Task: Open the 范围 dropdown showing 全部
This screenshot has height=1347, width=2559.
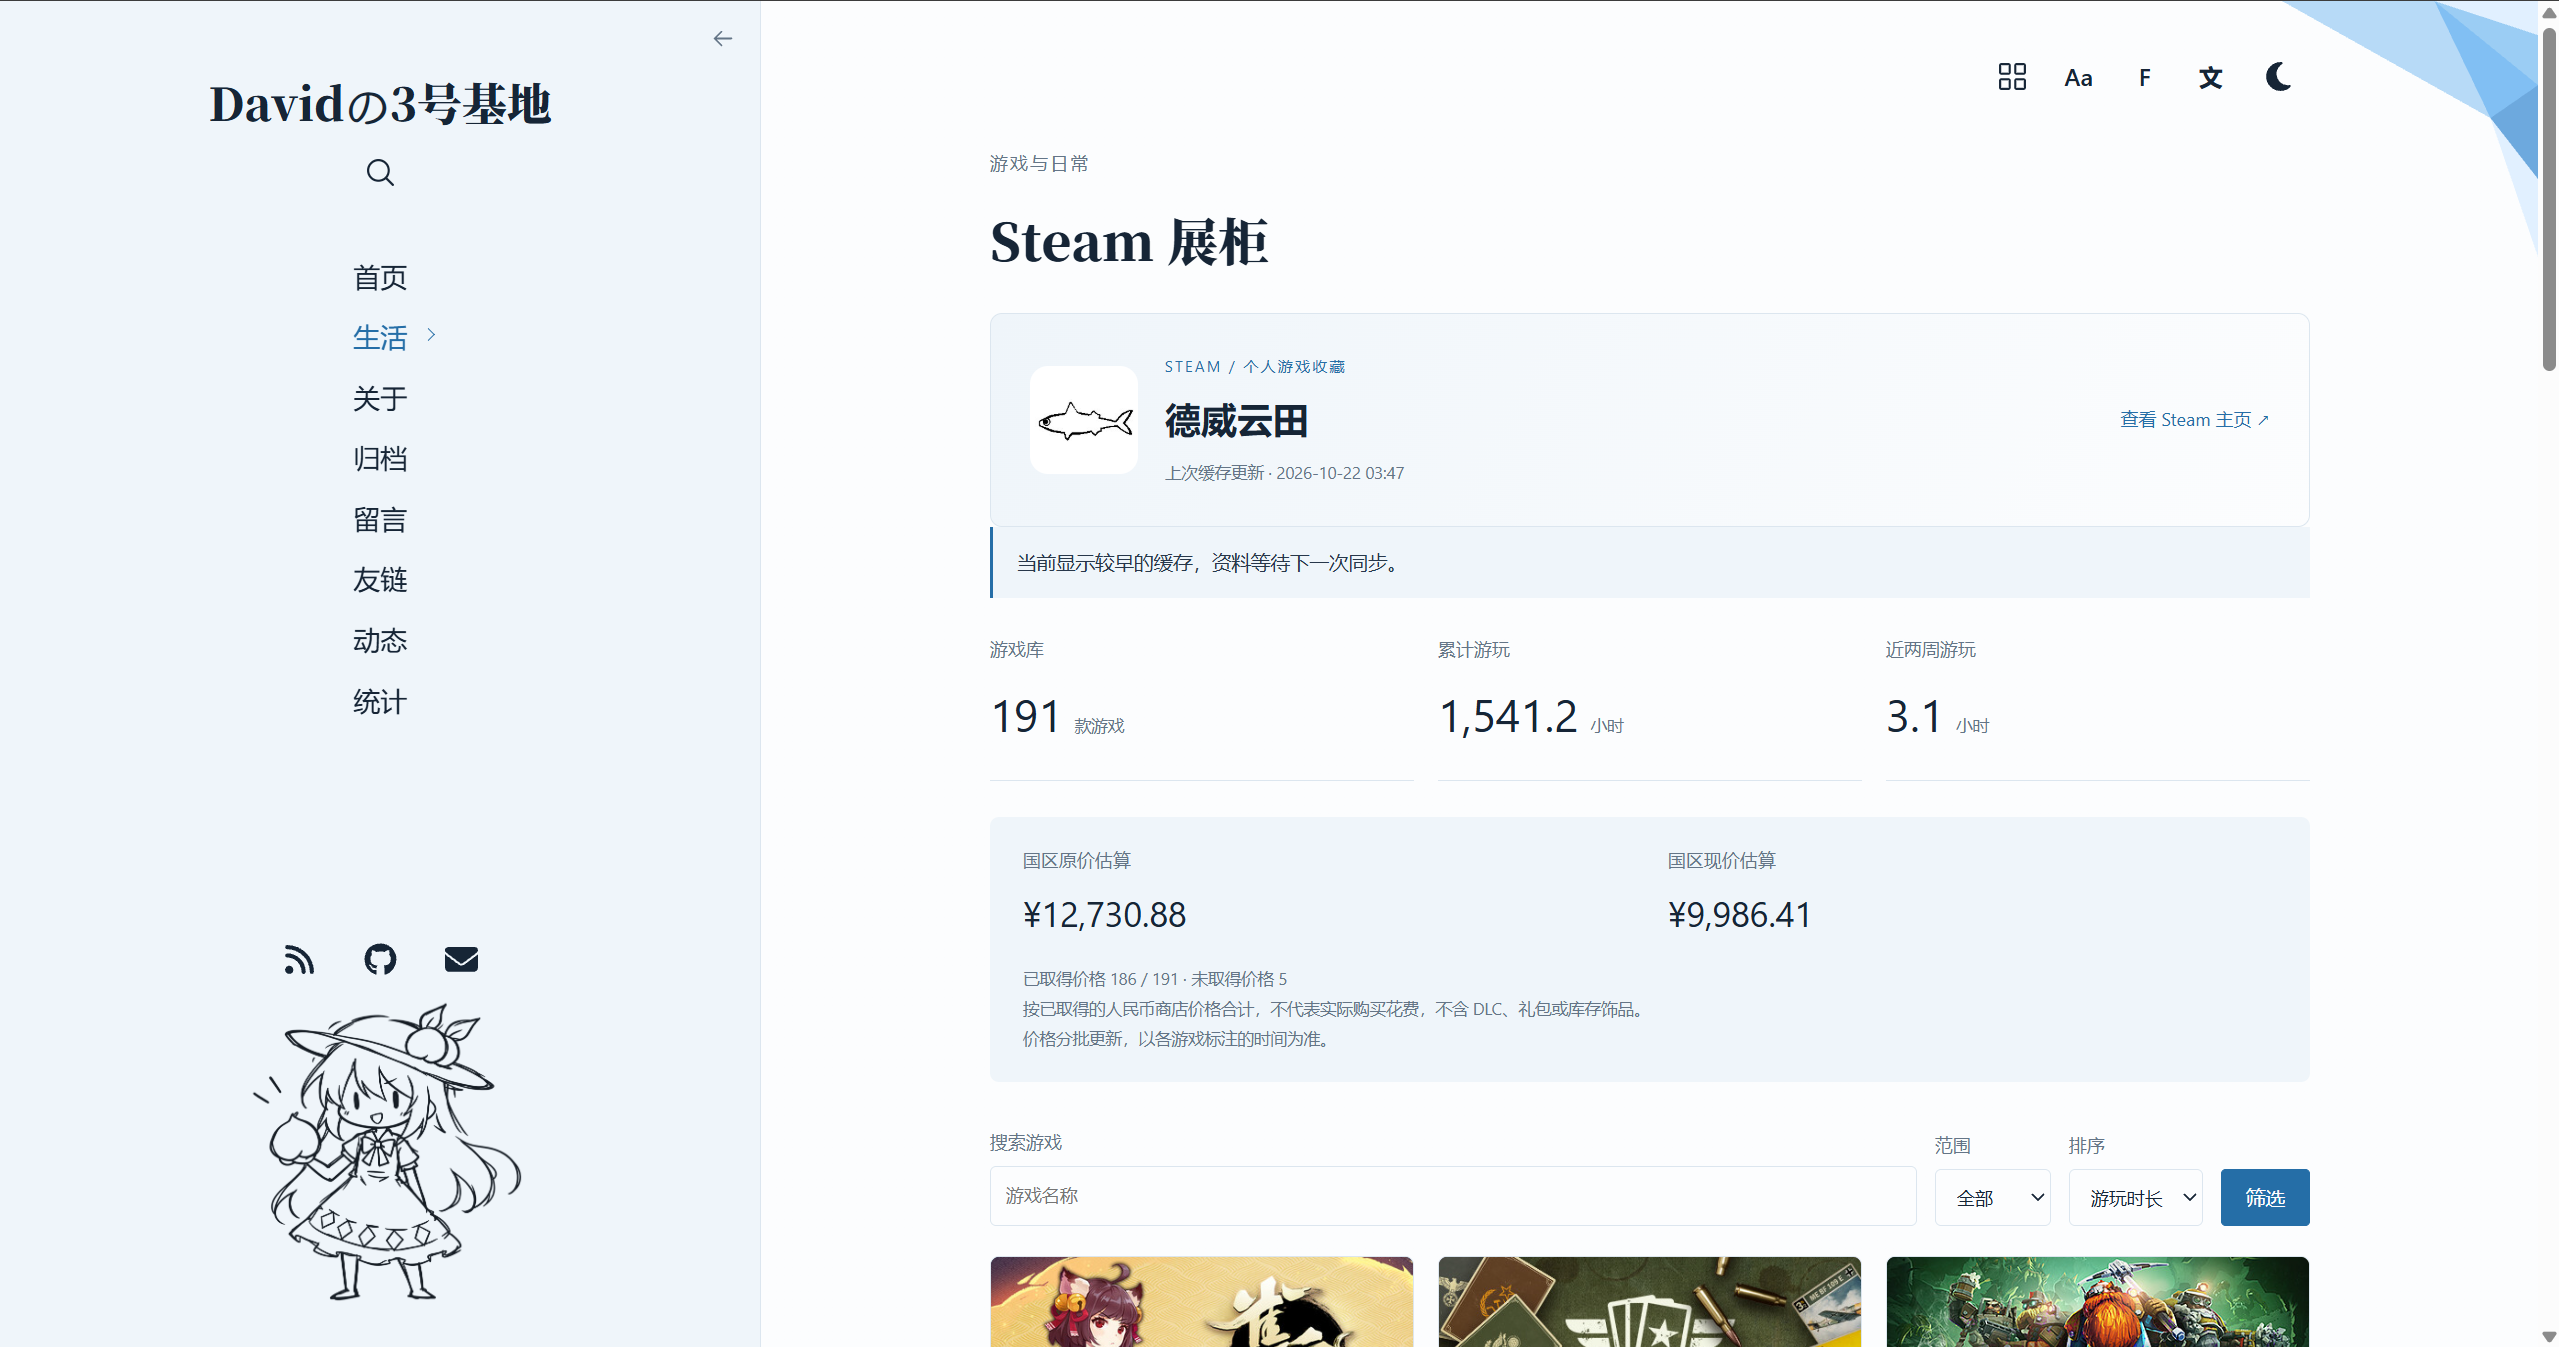Action: [1992, 1197]
